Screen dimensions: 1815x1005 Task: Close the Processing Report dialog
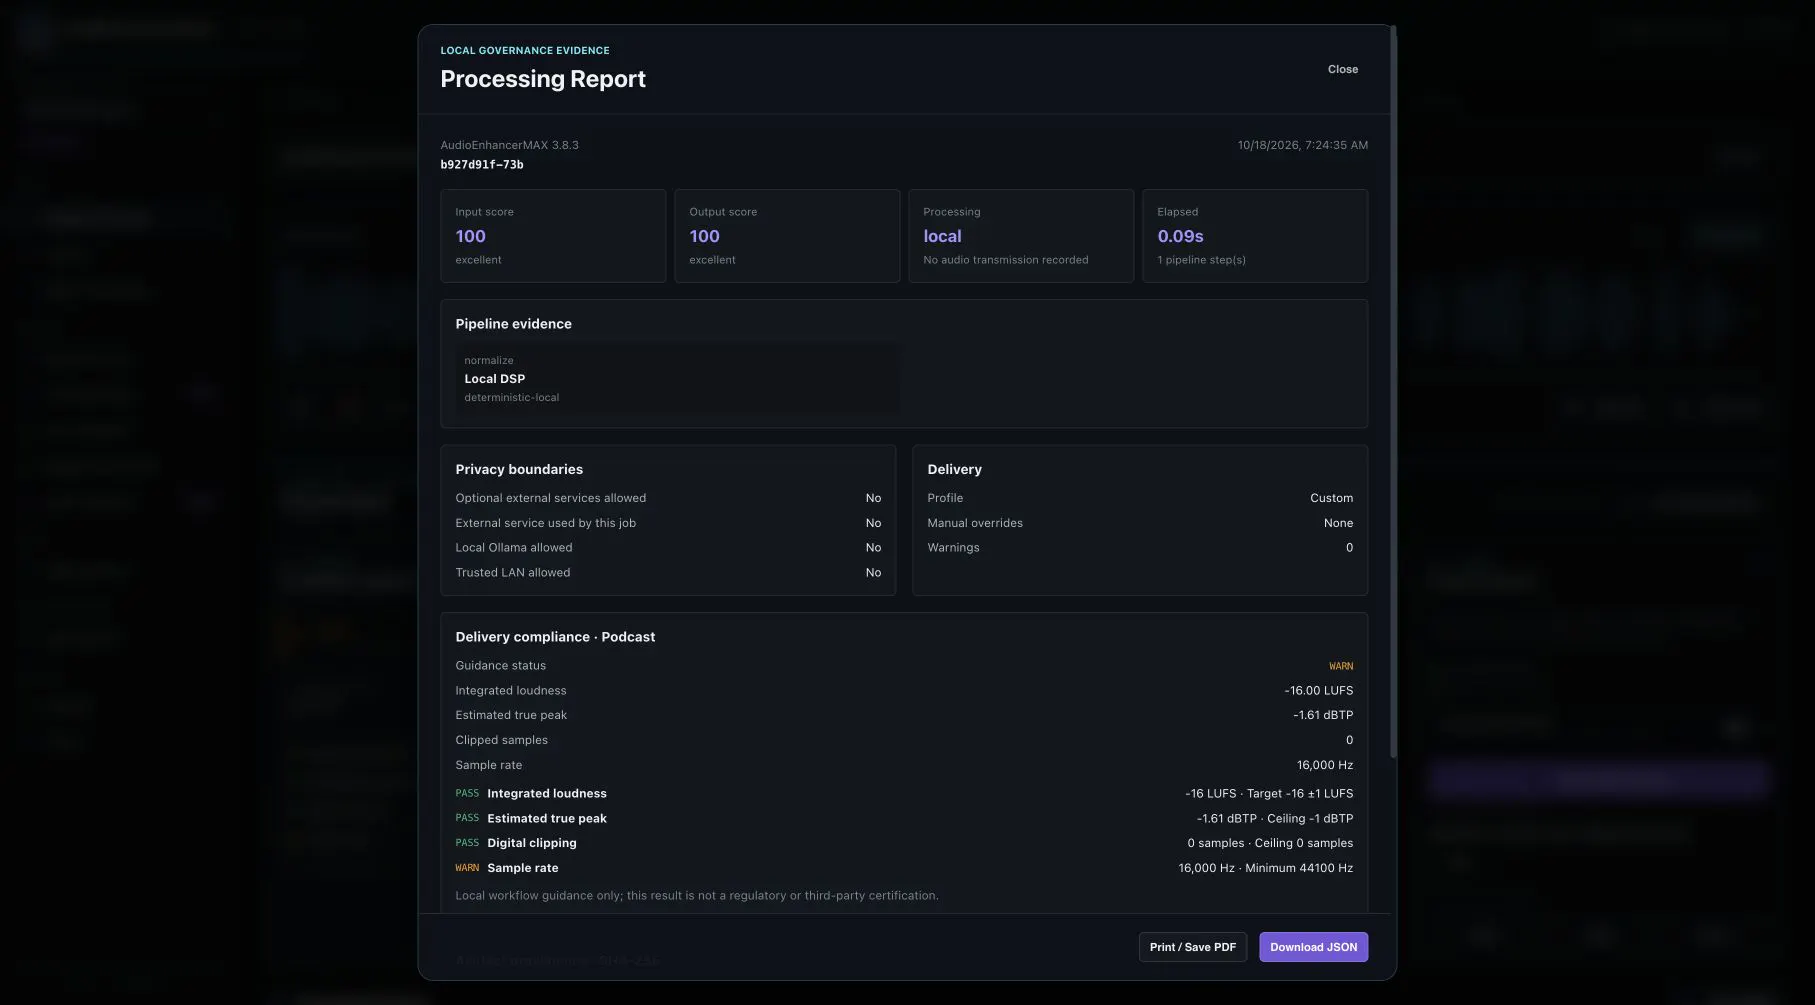click(1342, 69)
